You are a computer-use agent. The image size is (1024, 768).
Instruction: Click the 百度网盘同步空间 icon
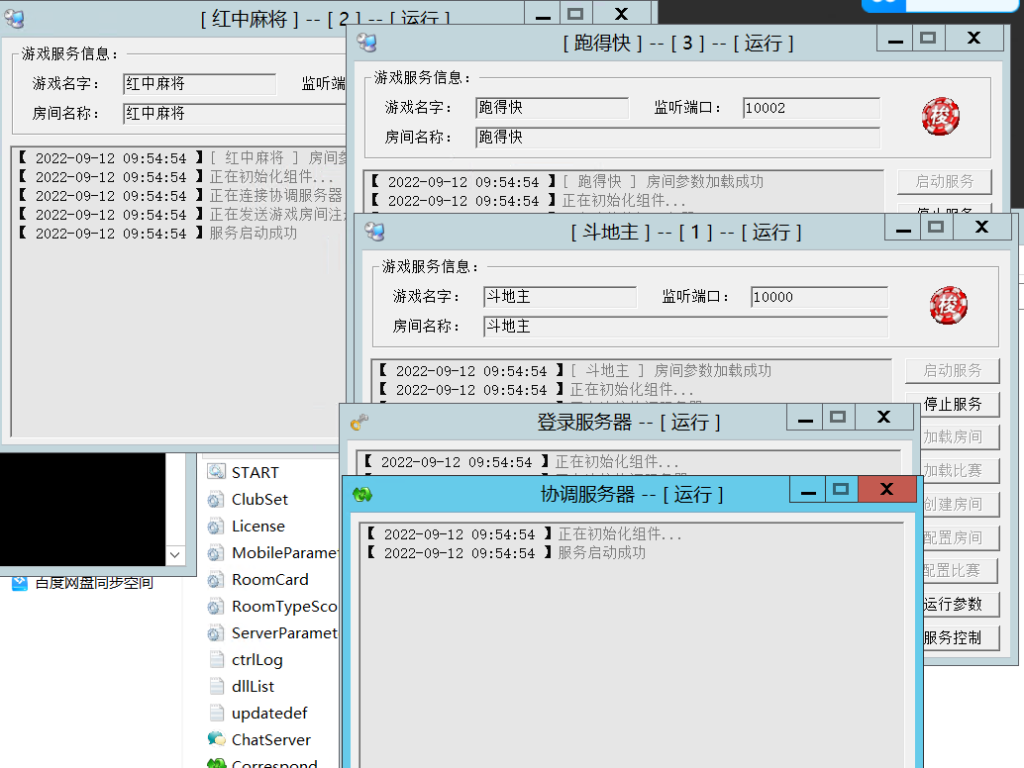tap(19, 583)
